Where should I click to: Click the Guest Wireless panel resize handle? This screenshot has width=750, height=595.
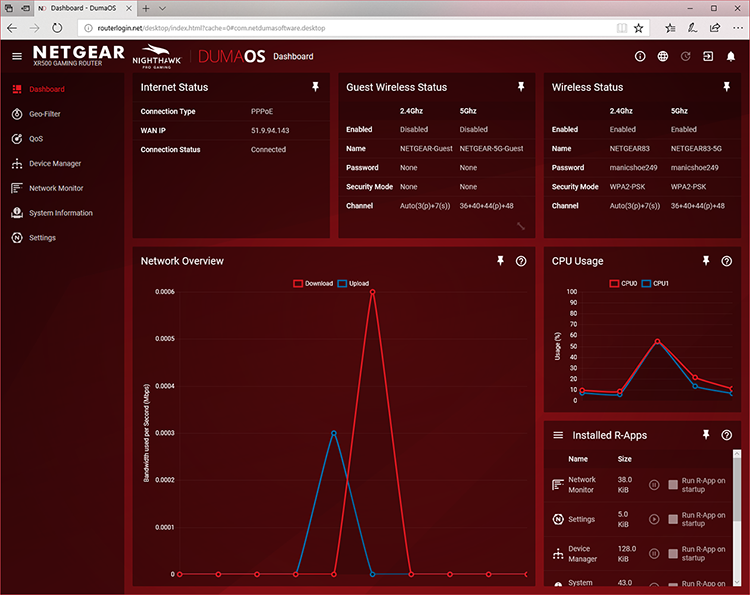521,226
